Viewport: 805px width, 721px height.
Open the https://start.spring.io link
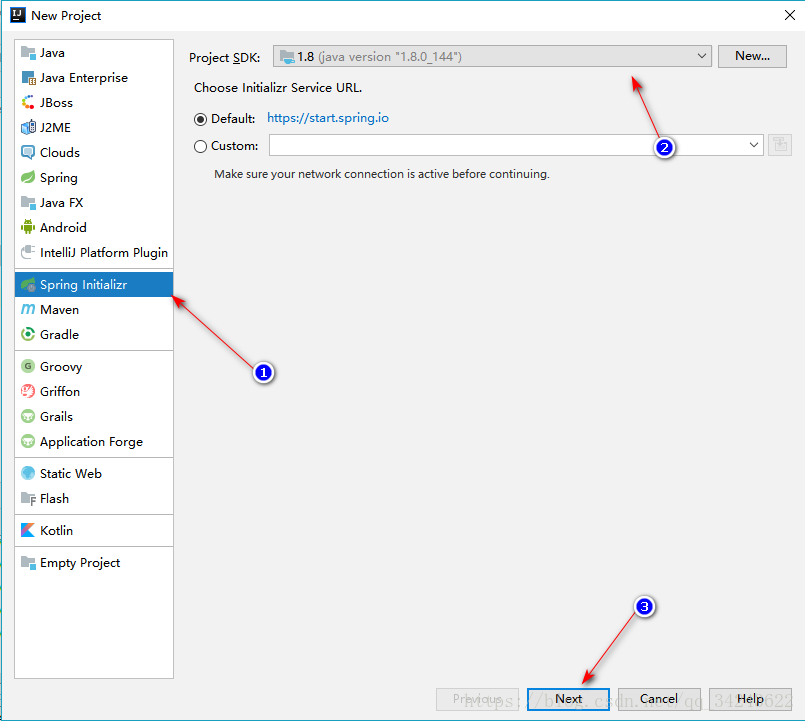tap(328, 118)
